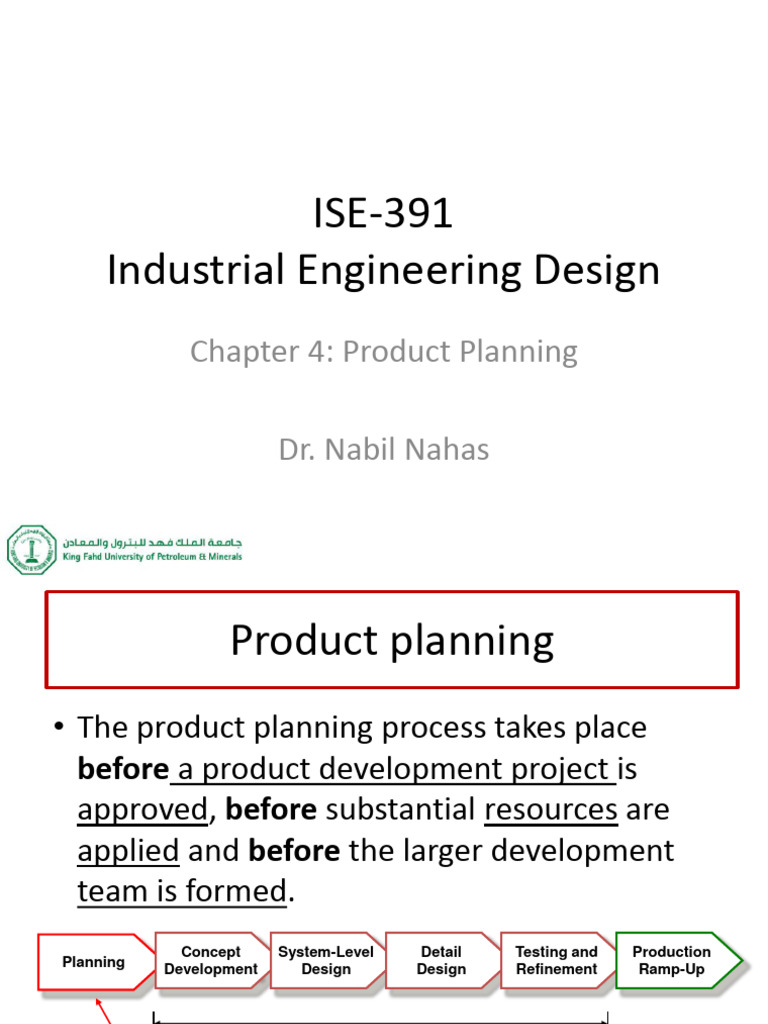Click the underlined word "resources"
This screenshot has height=1024, width=768.
(550, 810)
